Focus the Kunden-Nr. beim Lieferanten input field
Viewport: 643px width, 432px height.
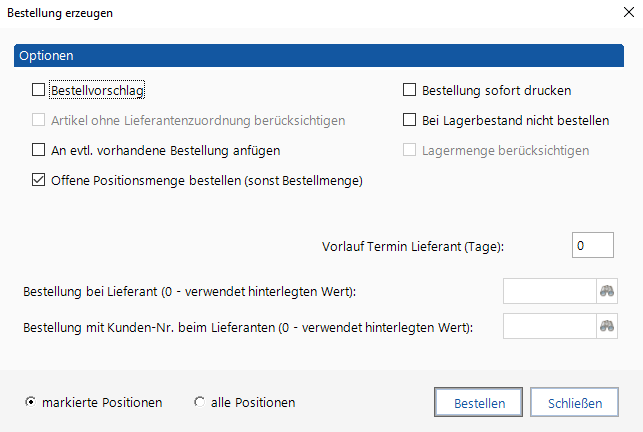click(549, 327)
